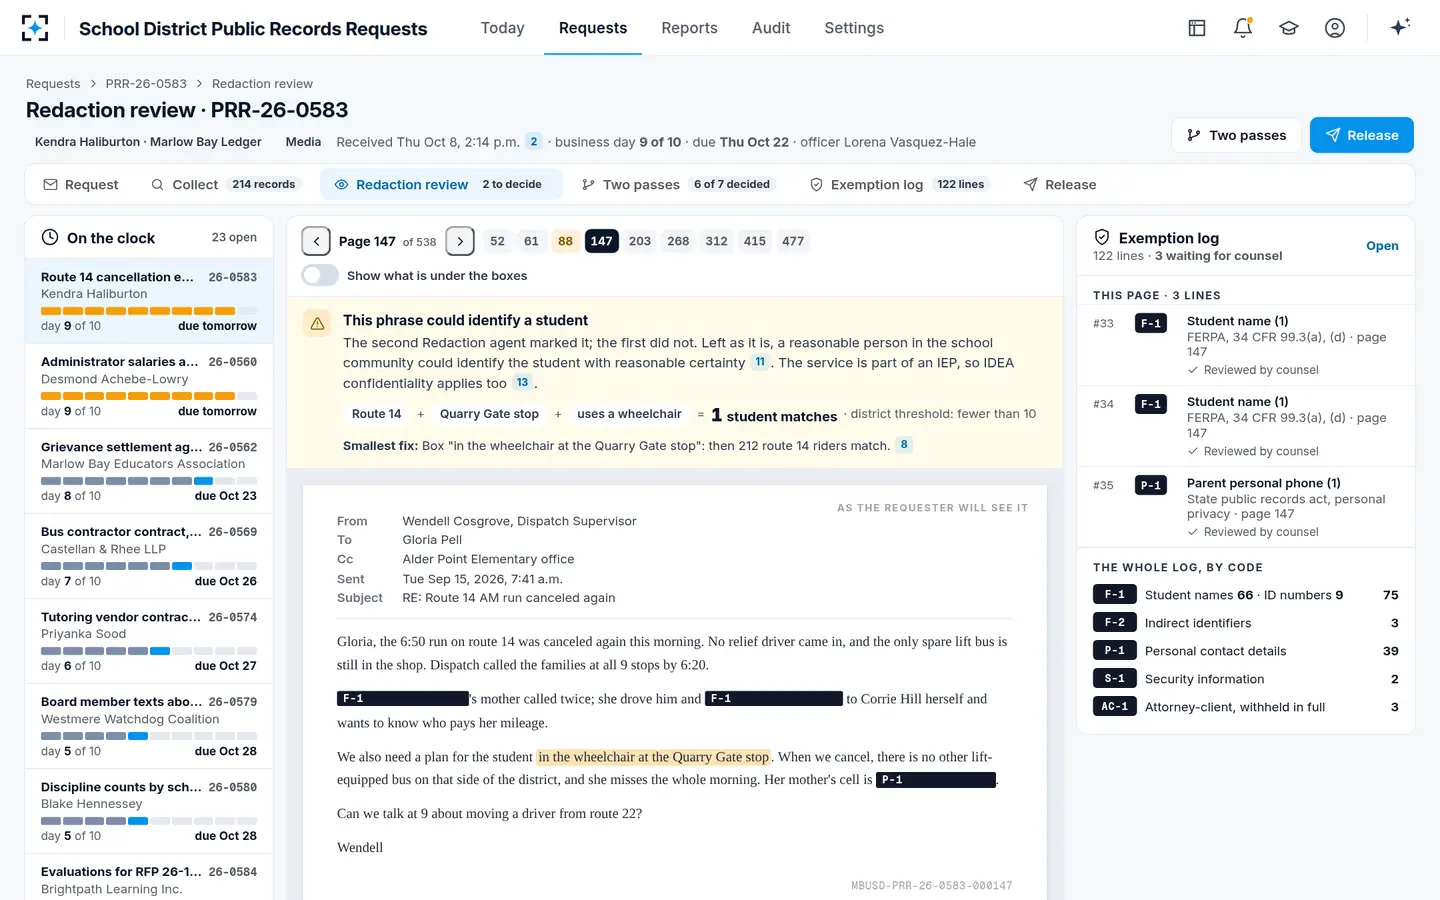
Task: Click the warning triangle icon in alert
Action: (317, 323)
